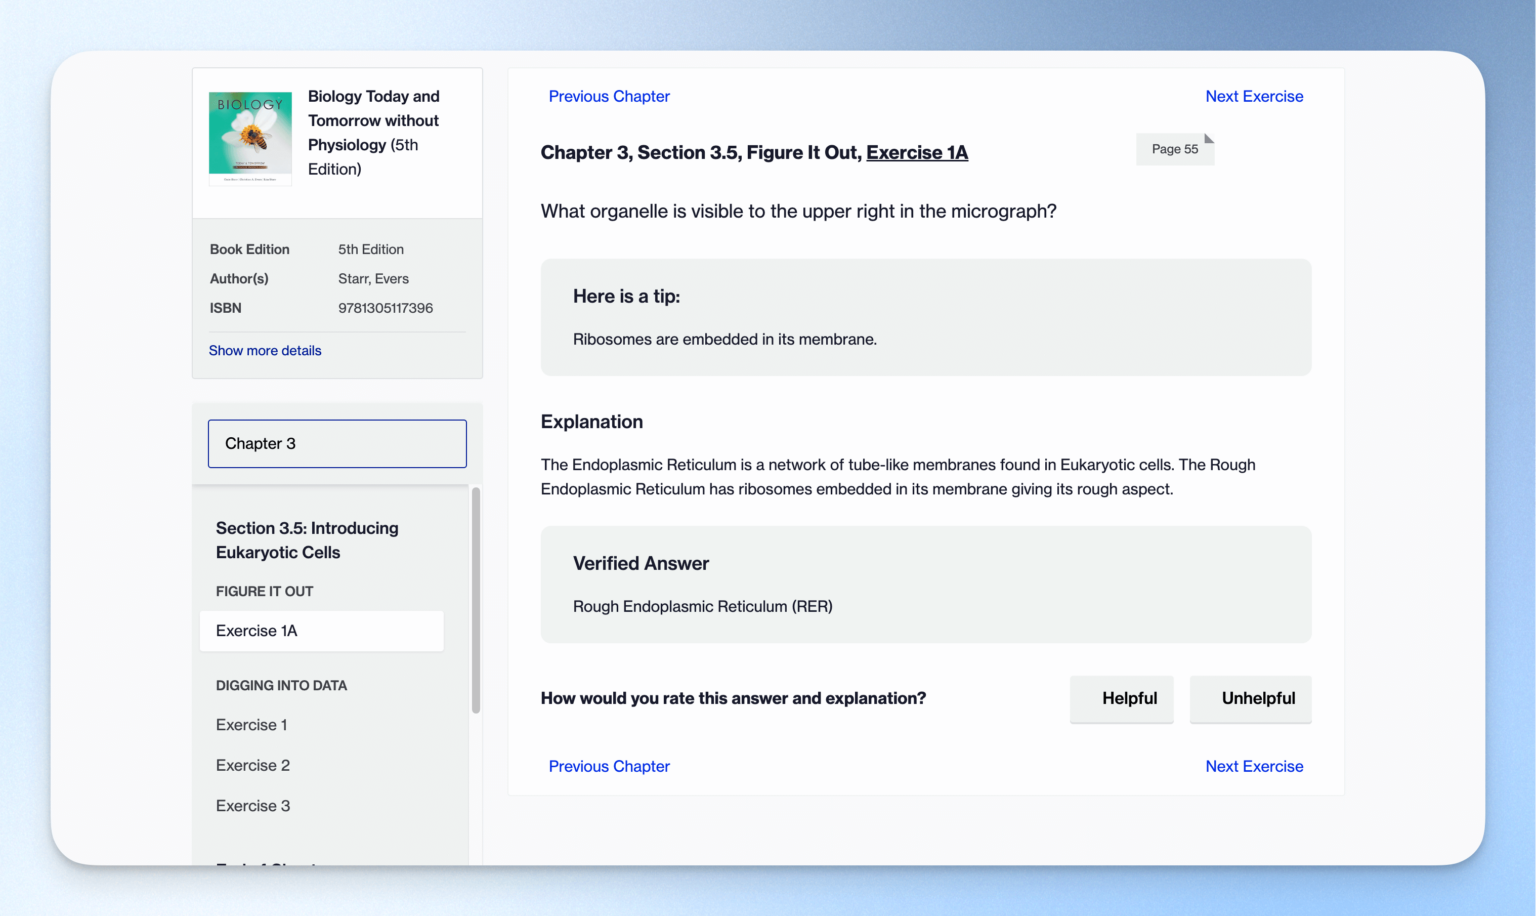1536x916 pixels.
Task: Expand Show more details link
Action: click(x=265, y=351)
